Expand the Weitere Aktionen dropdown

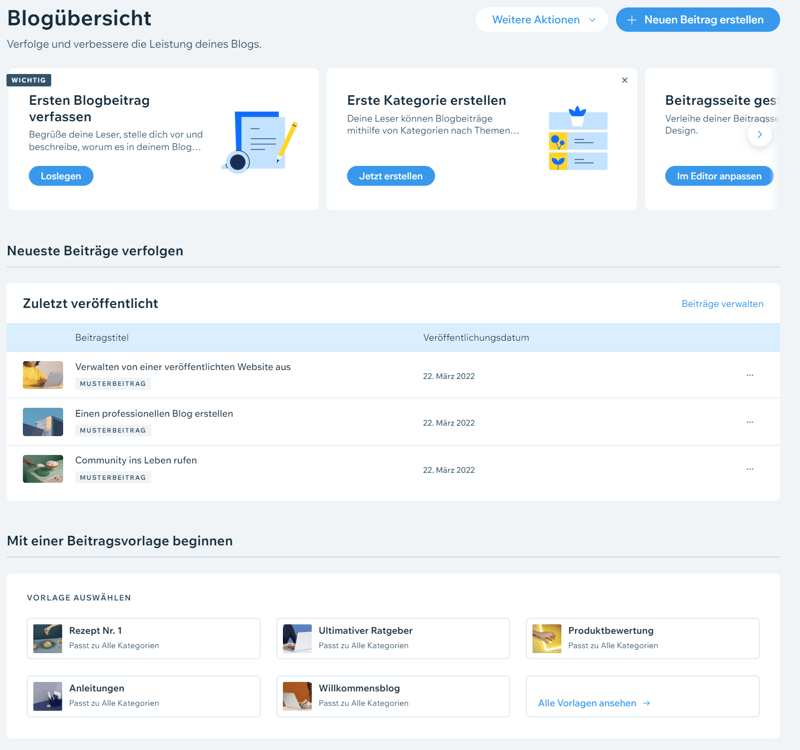pyautogui.click(x=542, y=19)
